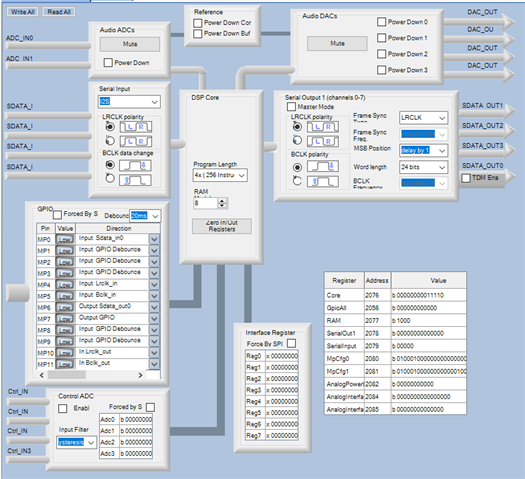Click Reg0 value field
This screenshot has height=479, width=525.
coord(282,356)
